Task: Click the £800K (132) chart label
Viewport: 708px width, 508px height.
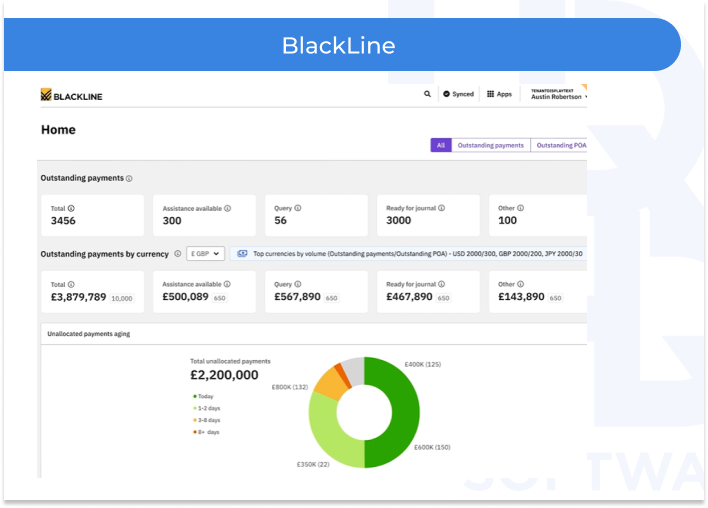Action: pos(289,387)
